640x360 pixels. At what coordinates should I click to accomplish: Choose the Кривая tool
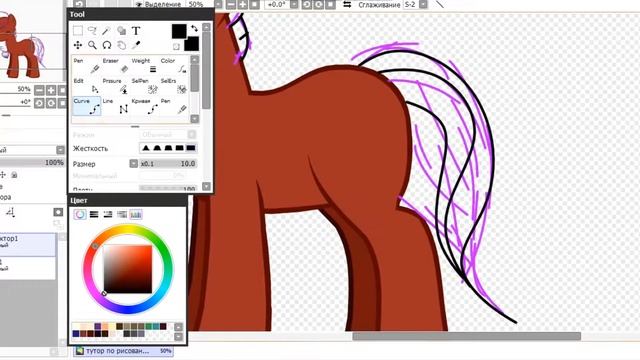click(144, 106)
